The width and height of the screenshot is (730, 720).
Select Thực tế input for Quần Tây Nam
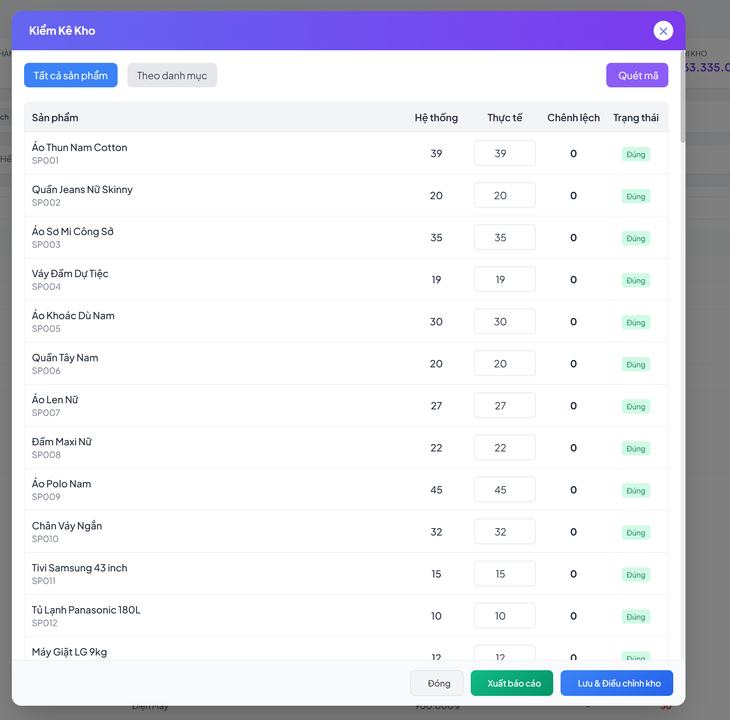(504, 363)
